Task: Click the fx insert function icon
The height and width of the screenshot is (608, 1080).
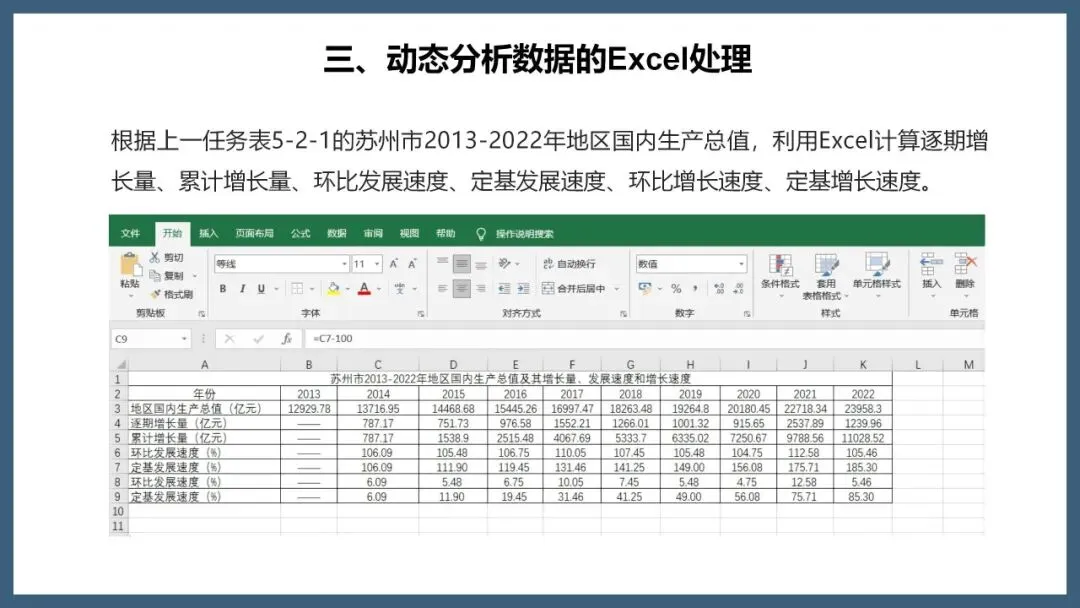Action: coord(287,339)
